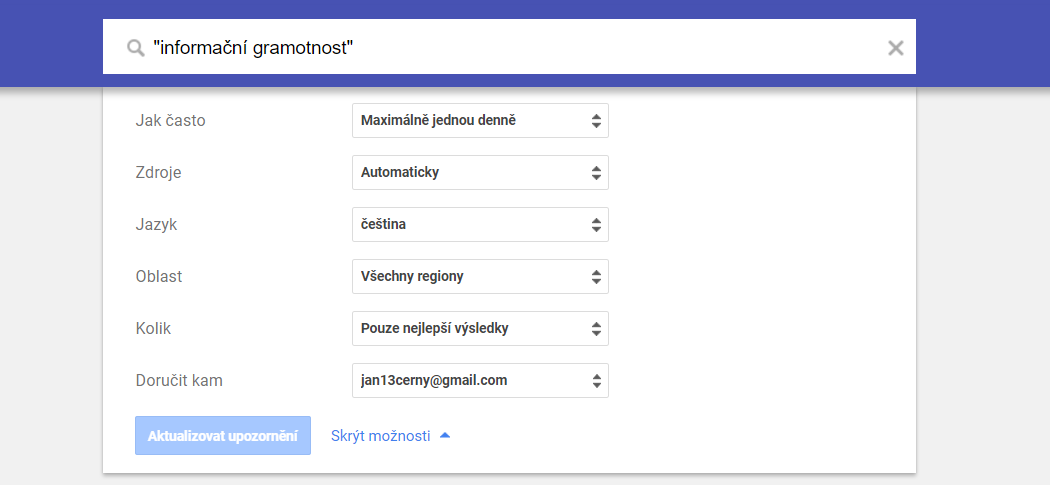Open the Automaticky sources dropdown
1050x485 pixels.
(480, 173)
